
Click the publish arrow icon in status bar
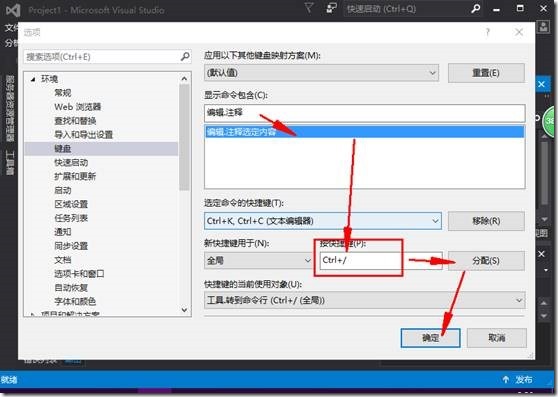point(506,380)
